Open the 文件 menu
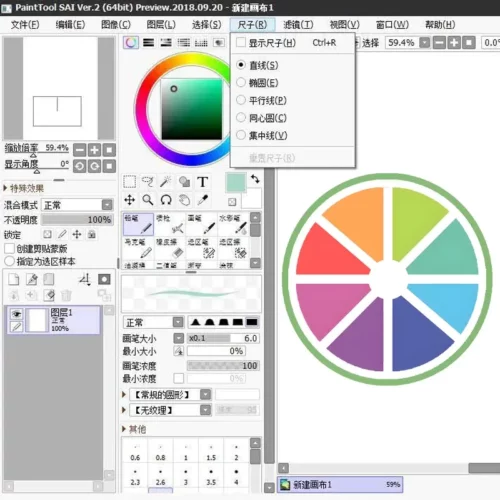The height and width of the screenshot is (500, 500). (x=25, y=25)
